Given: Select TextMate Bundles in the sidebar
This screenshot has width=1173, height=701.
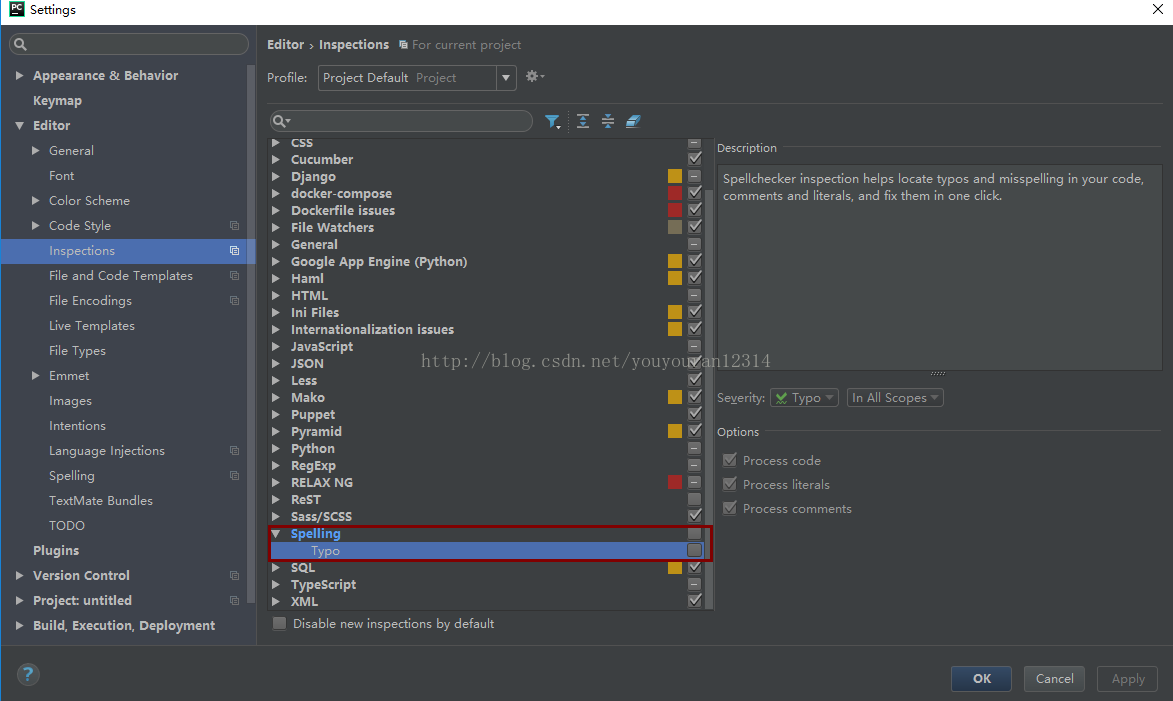Looking at the screenshot, I should 101,501.
